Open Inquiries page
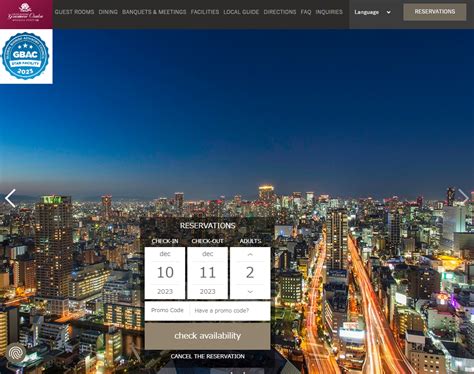This screenshot has width=474, height=374. pyautogui.click(x=329, y=12)
